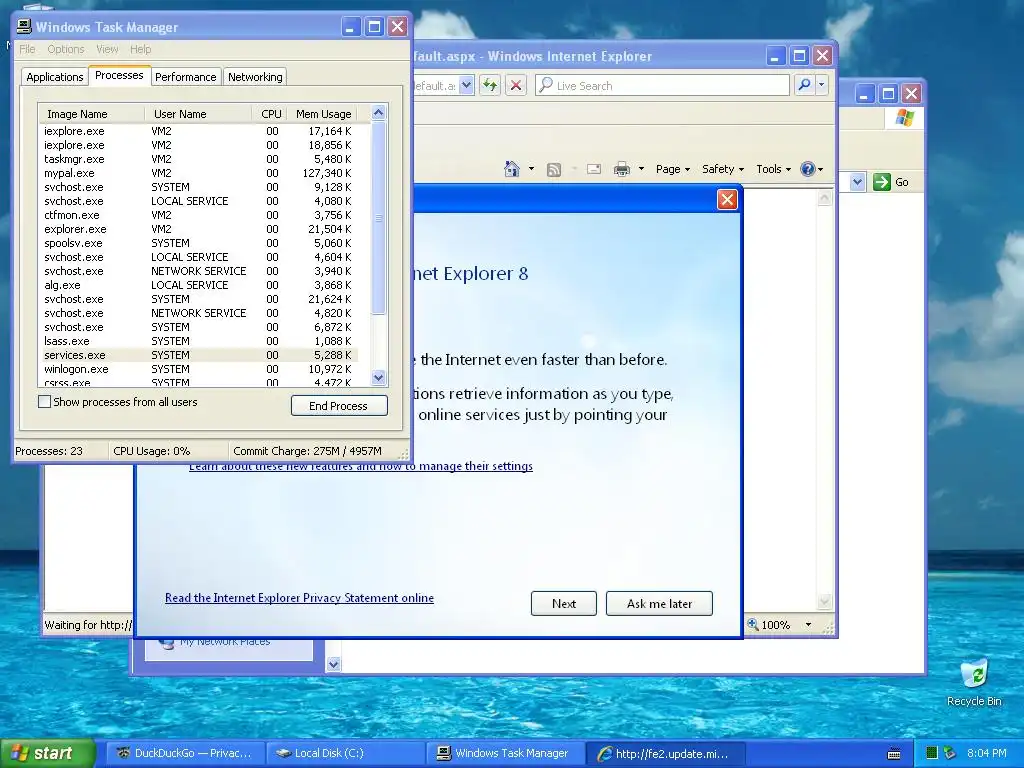Click Next in the IE8 setup dialog
1024x768 pixels.
point(564,603)
